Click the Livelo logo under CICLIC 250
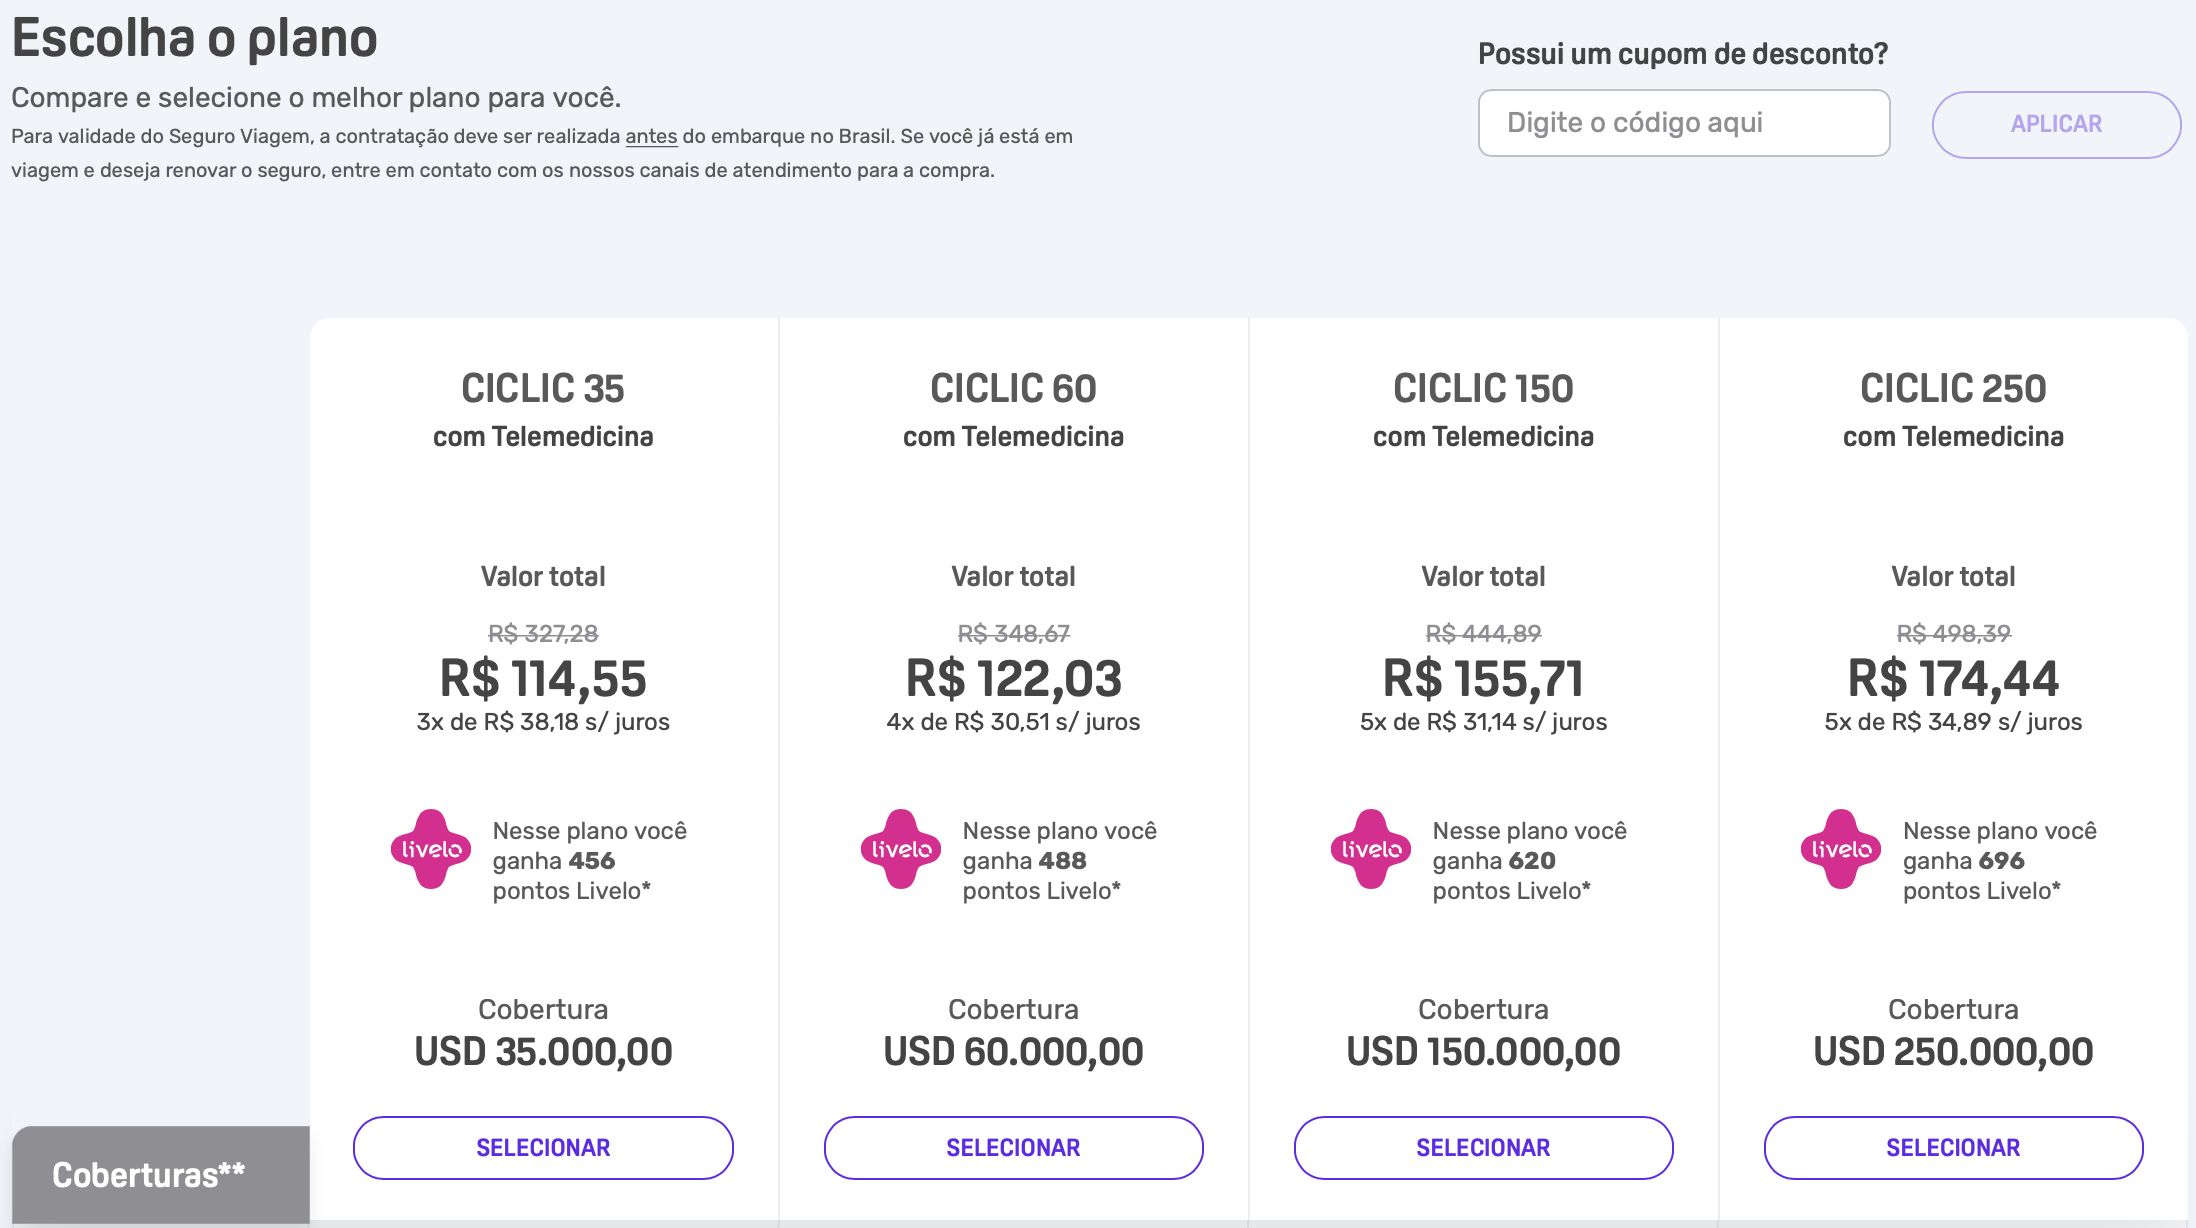2196x1228 pixels. tap(1840, 849)
